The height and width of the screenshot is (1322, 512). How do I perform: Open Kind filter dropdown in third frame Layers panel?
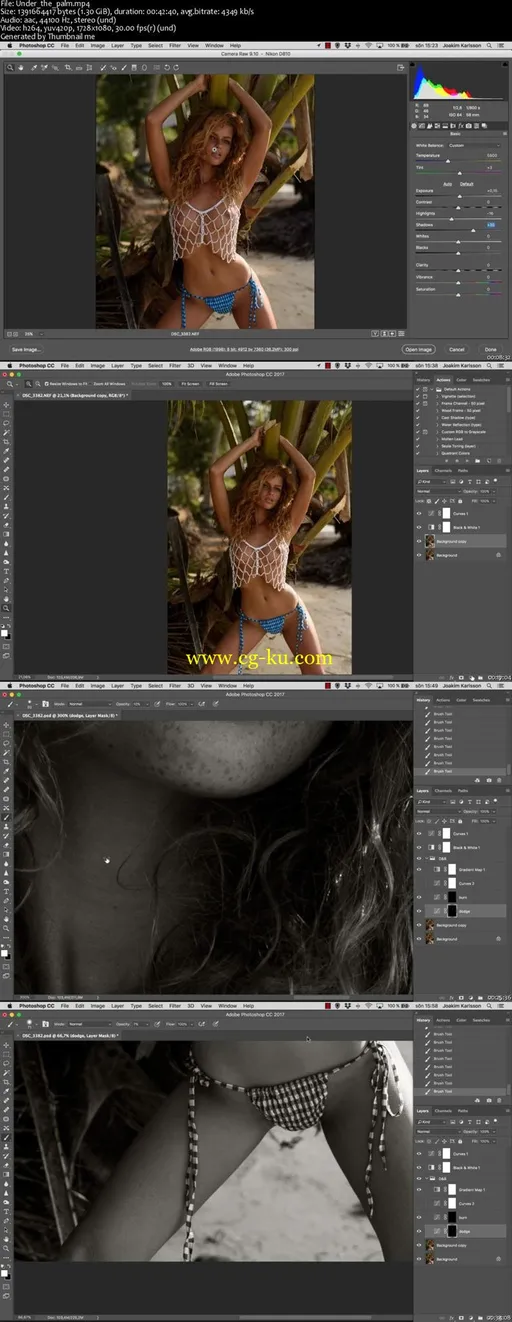pyautogui.click(x=431, y=802)
